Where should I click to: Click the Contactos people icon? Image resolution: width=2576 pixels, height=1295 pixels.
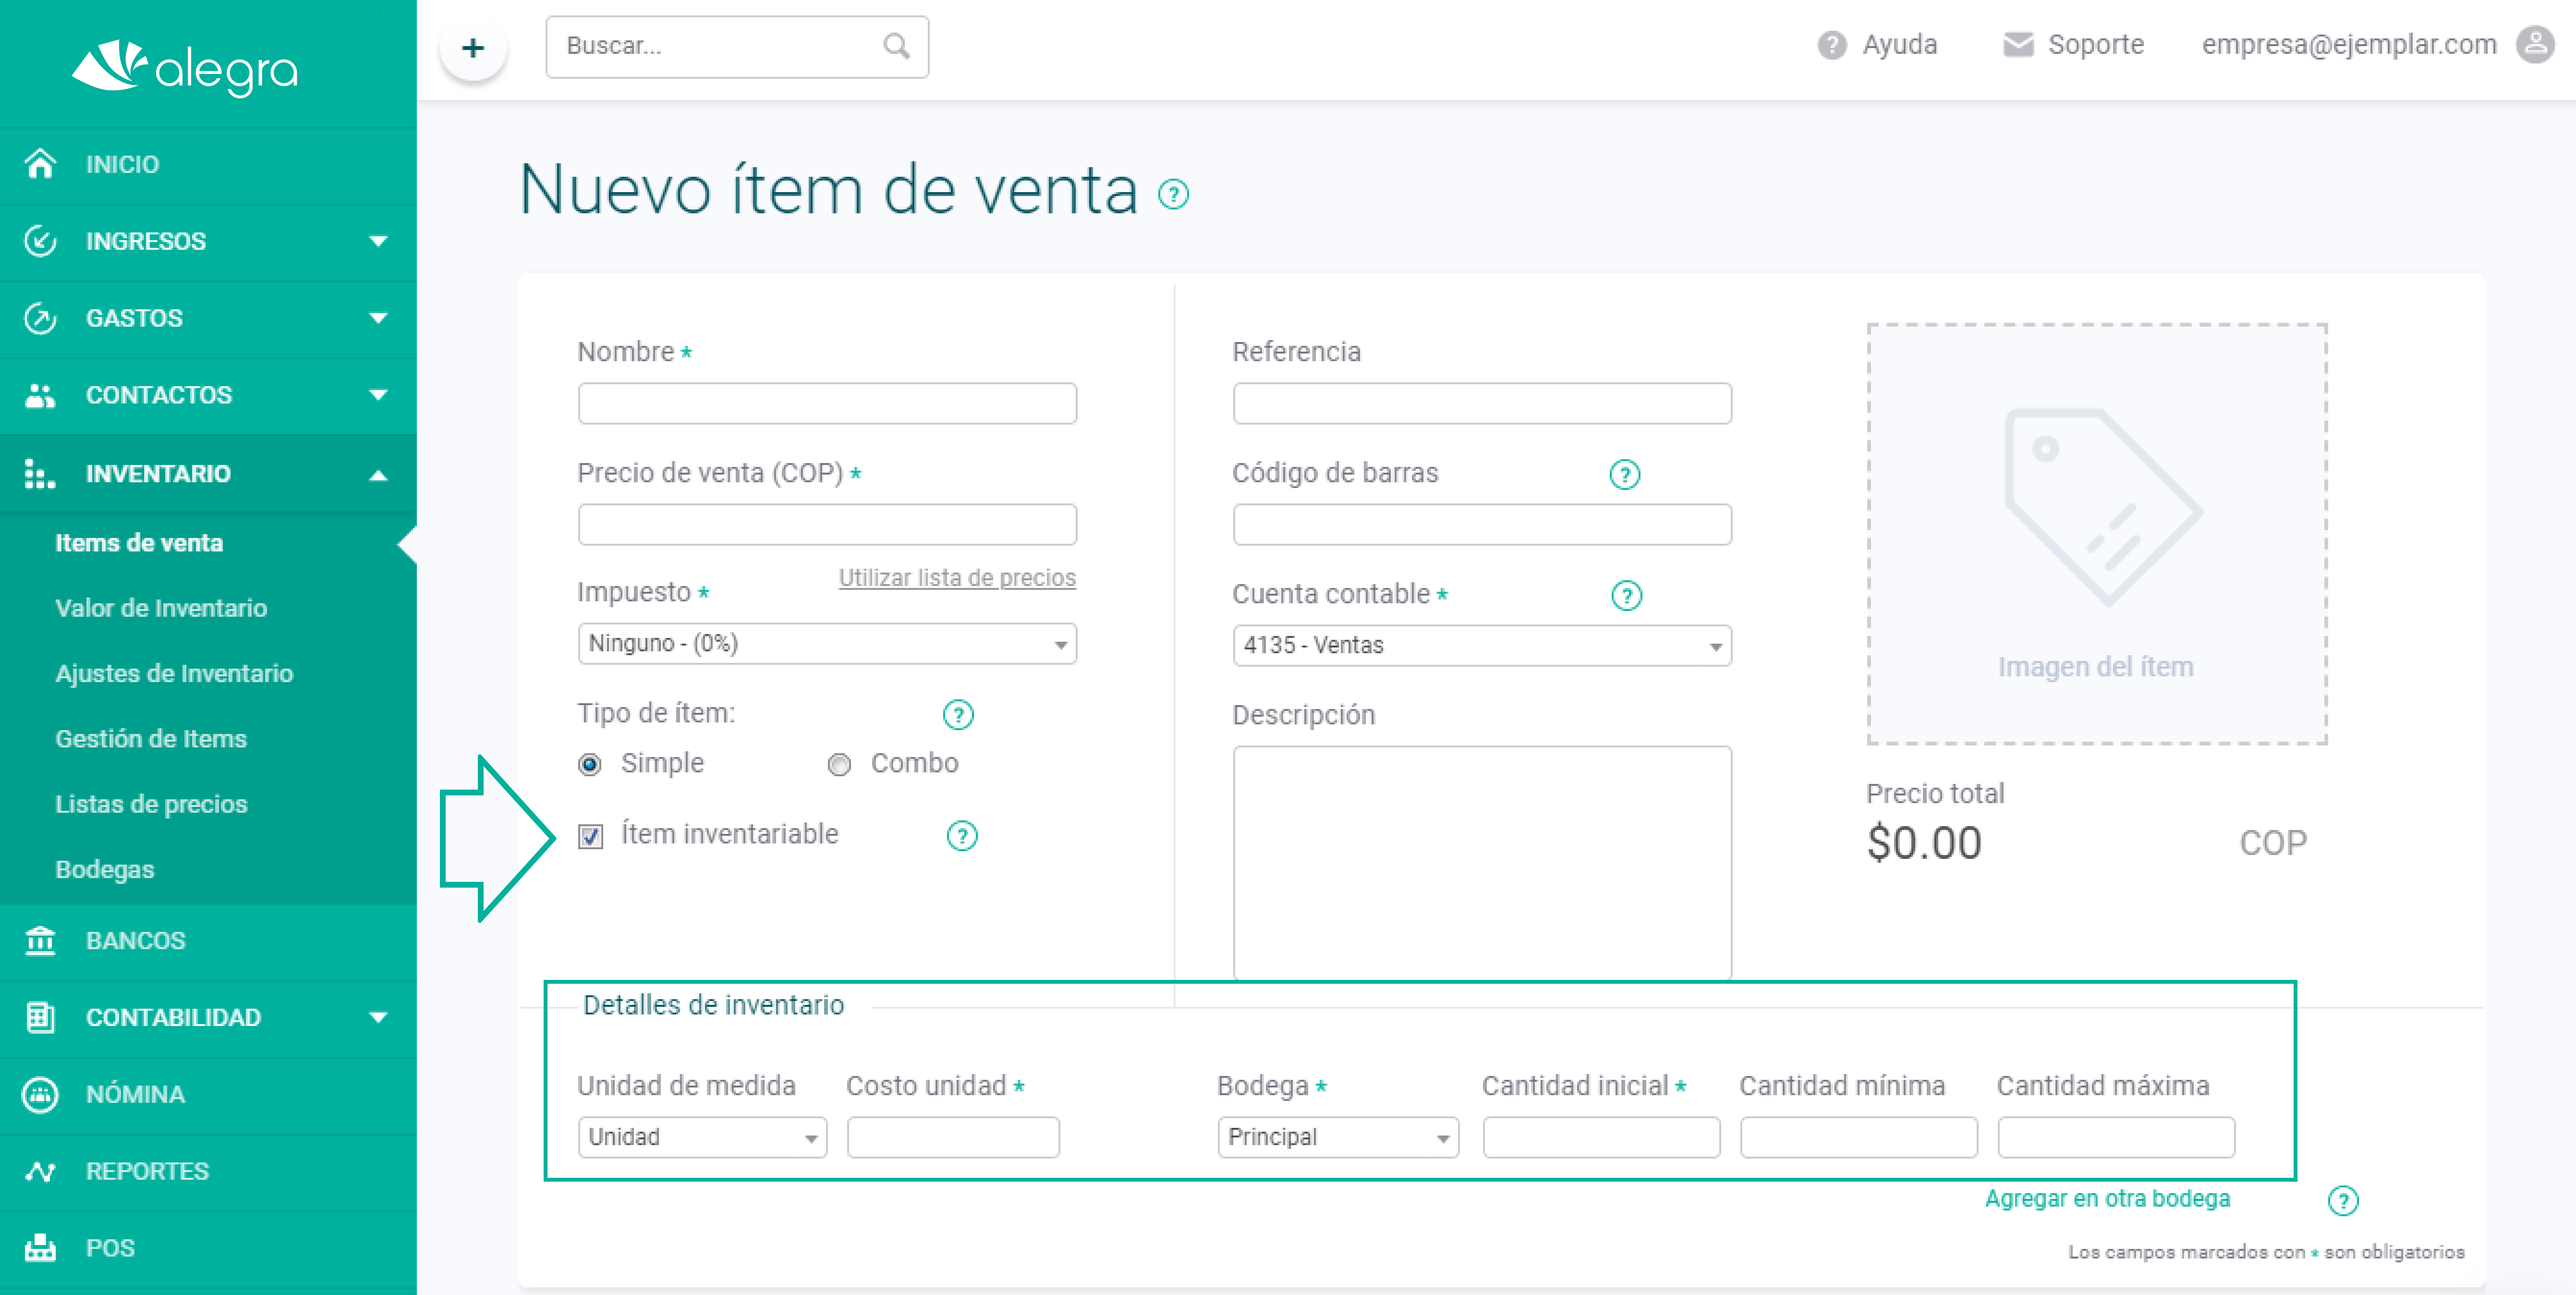coord(40,395)
